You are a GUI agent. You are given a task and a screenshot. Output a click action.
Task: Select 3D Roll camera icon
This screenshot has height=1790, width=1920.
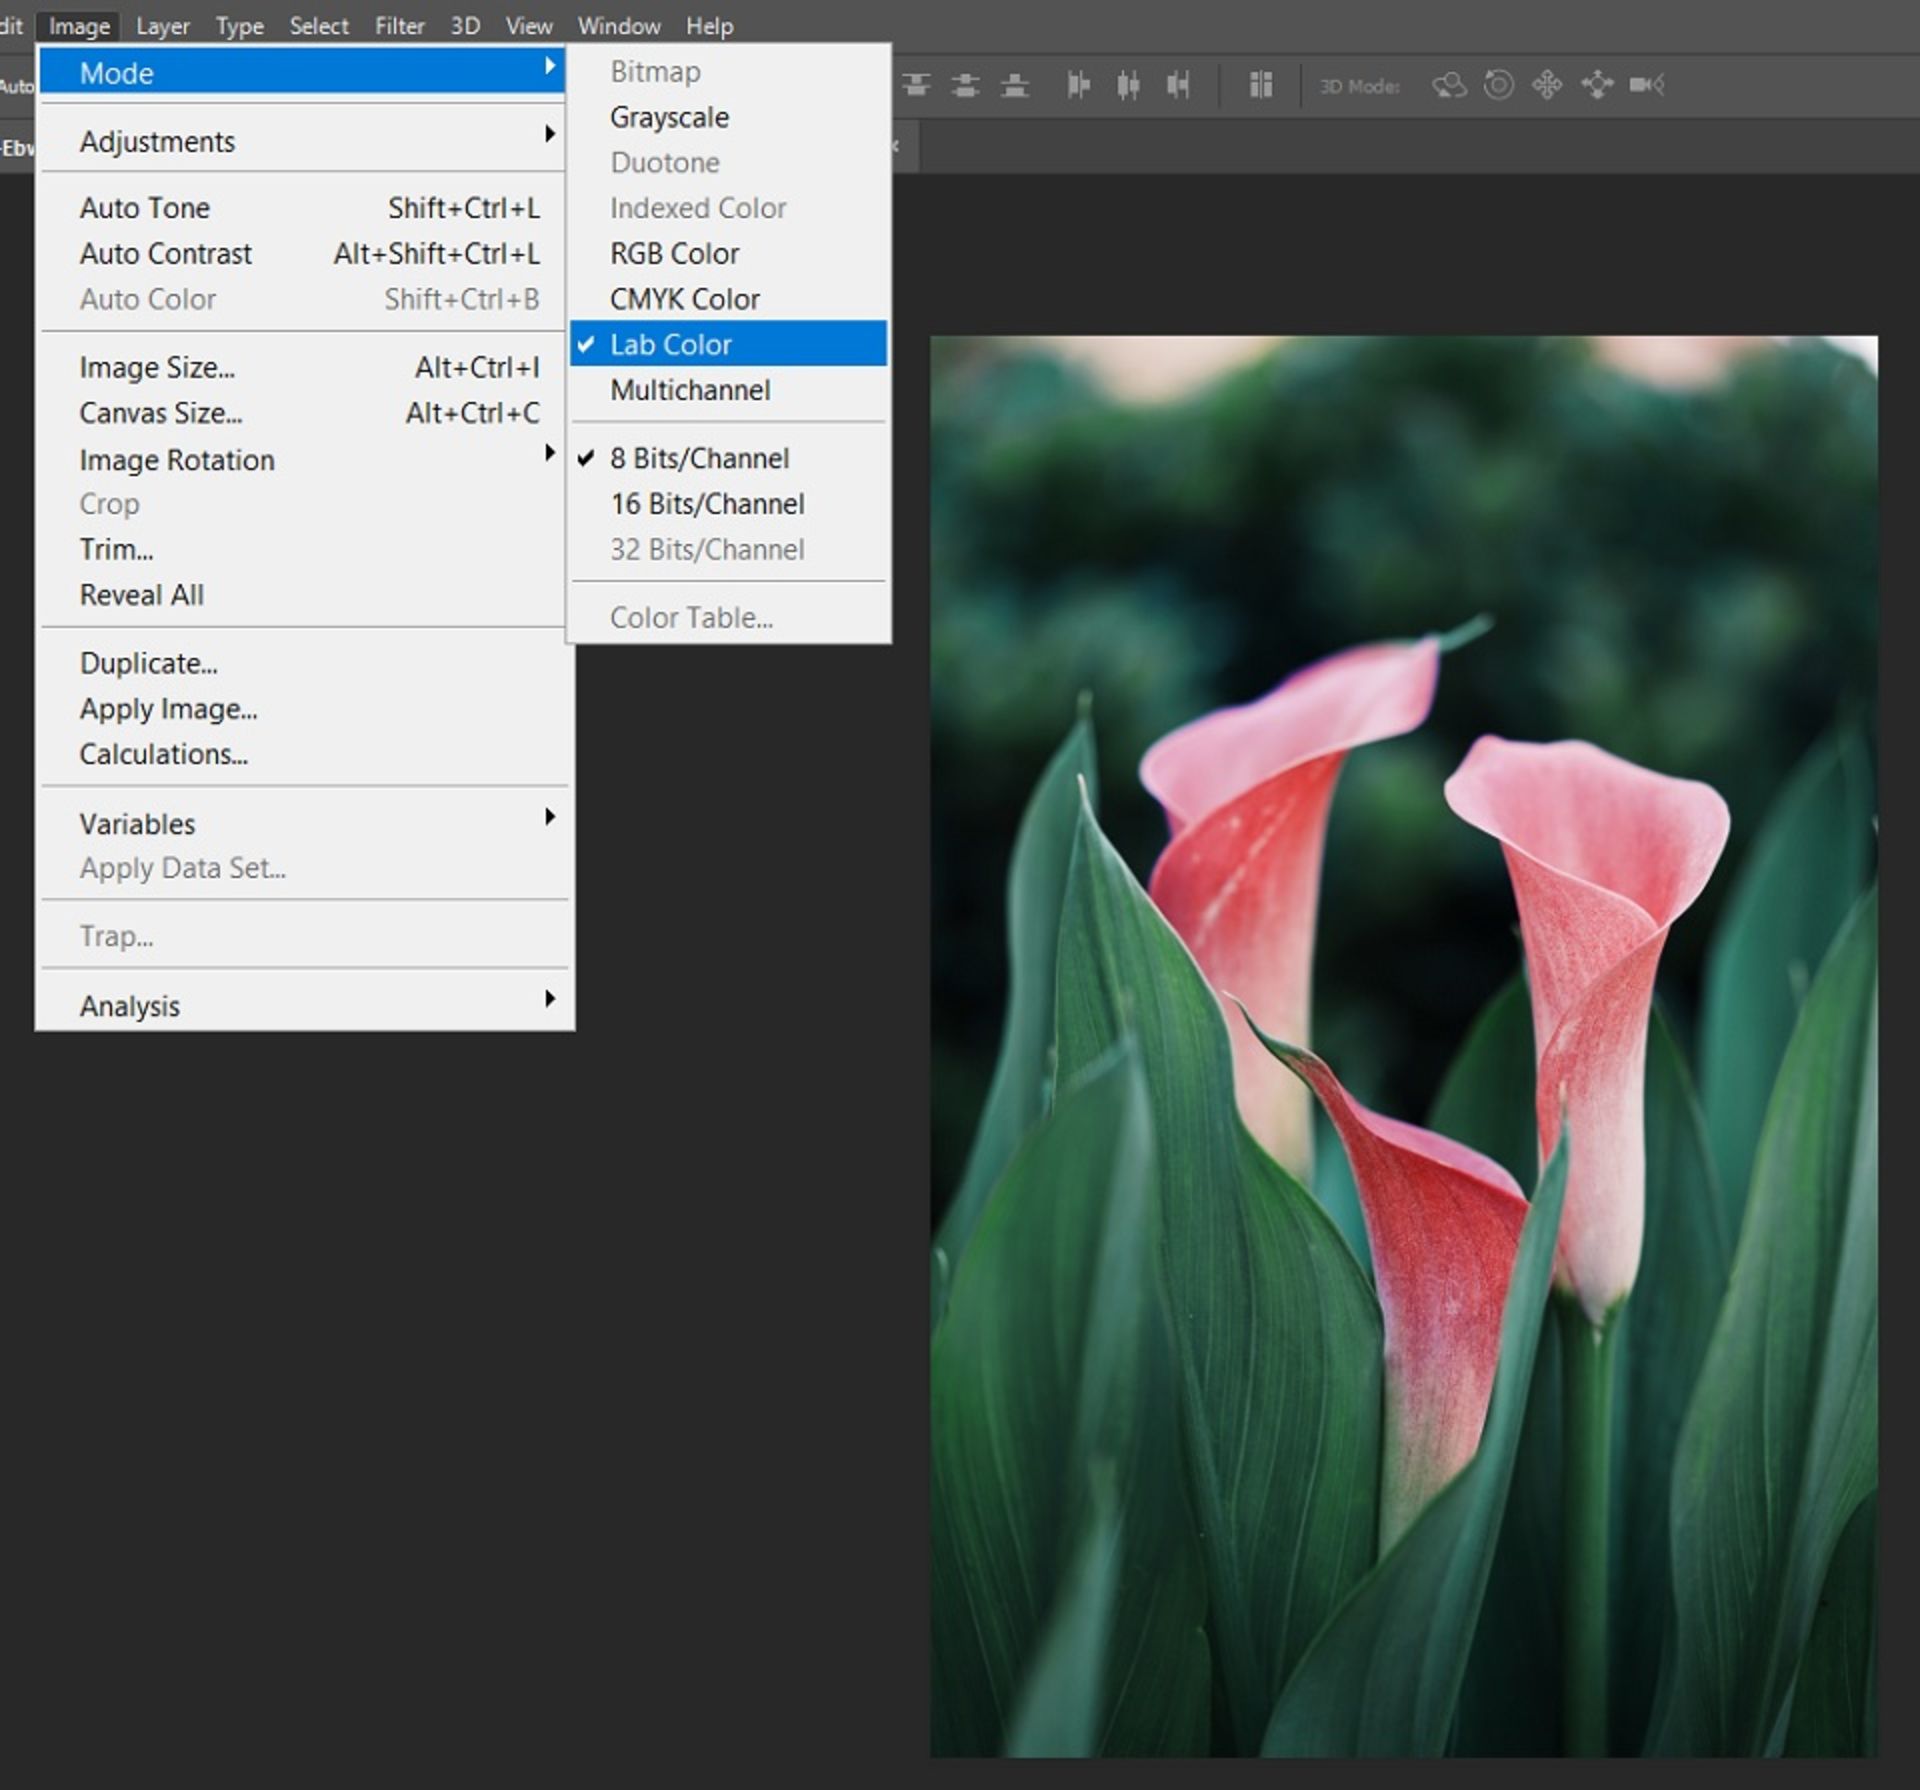click(x=1498, y=85)
